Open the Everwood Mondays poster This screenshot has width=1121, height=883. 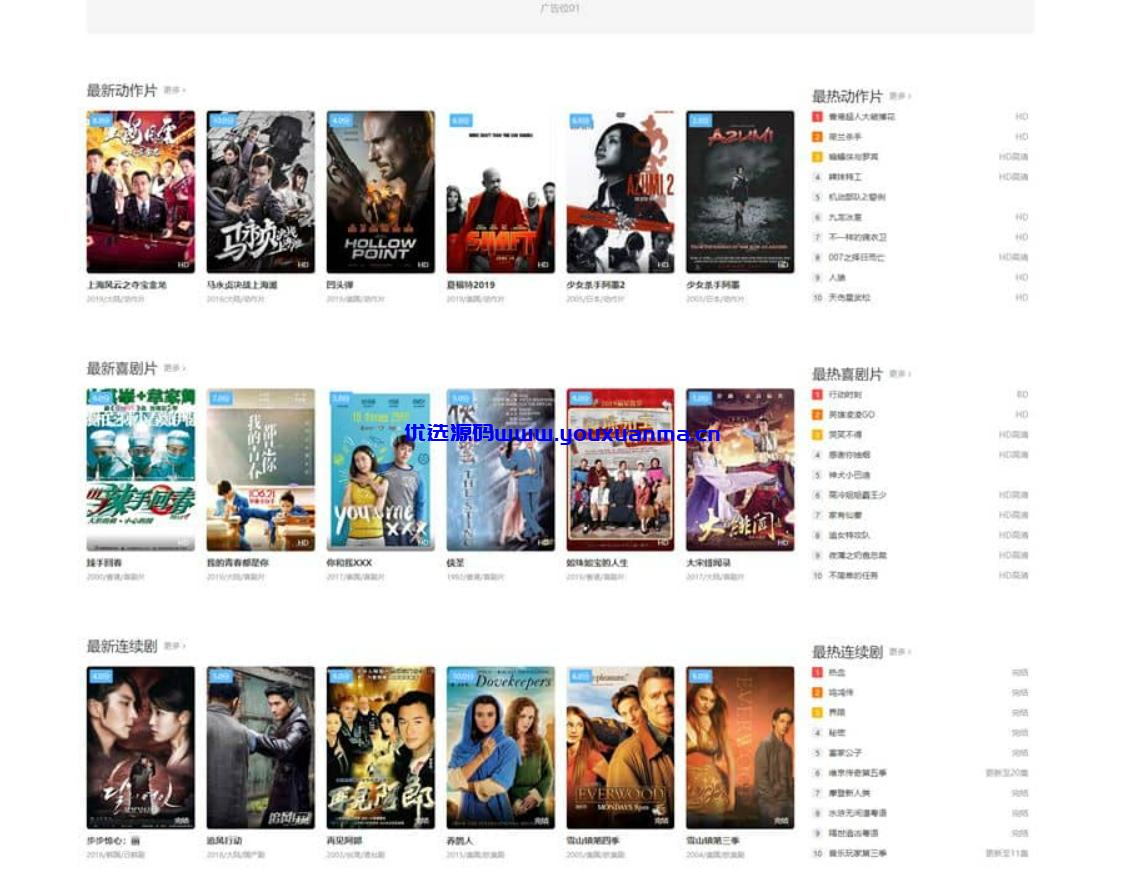point(621,748)
